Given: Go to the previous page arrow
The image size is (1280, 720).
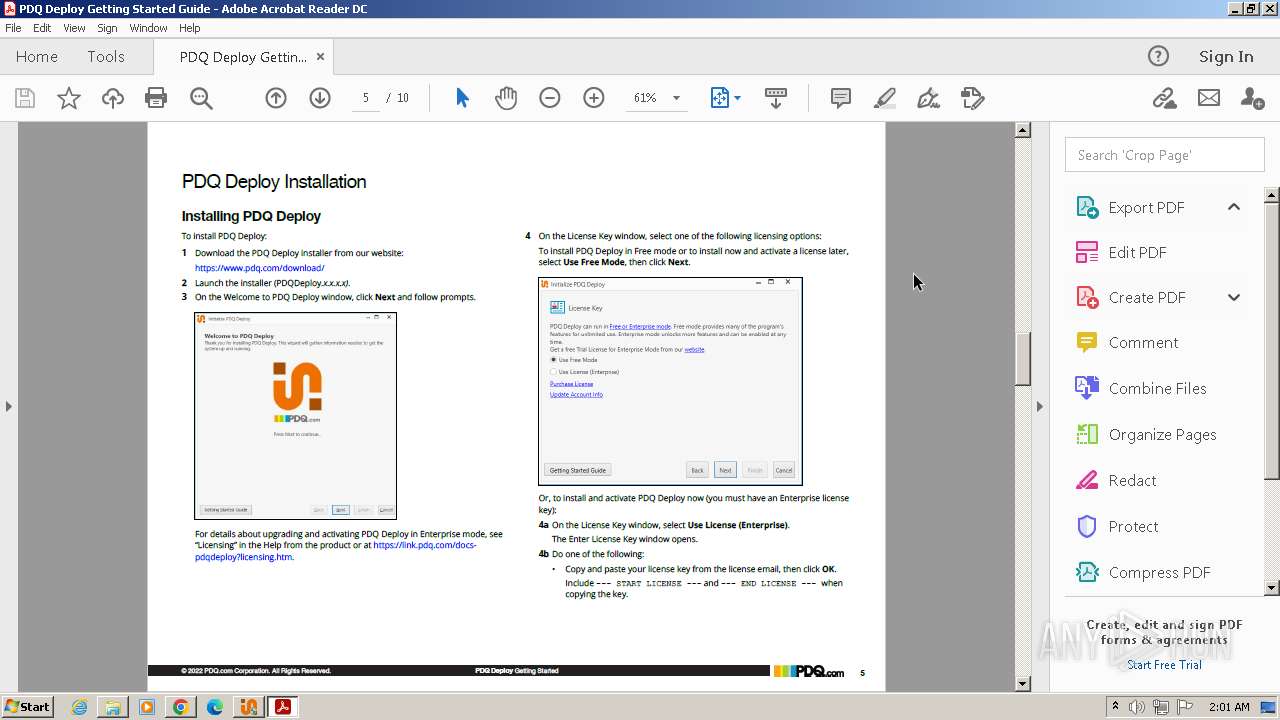Looking at the screenshot, I should point(276,98).
